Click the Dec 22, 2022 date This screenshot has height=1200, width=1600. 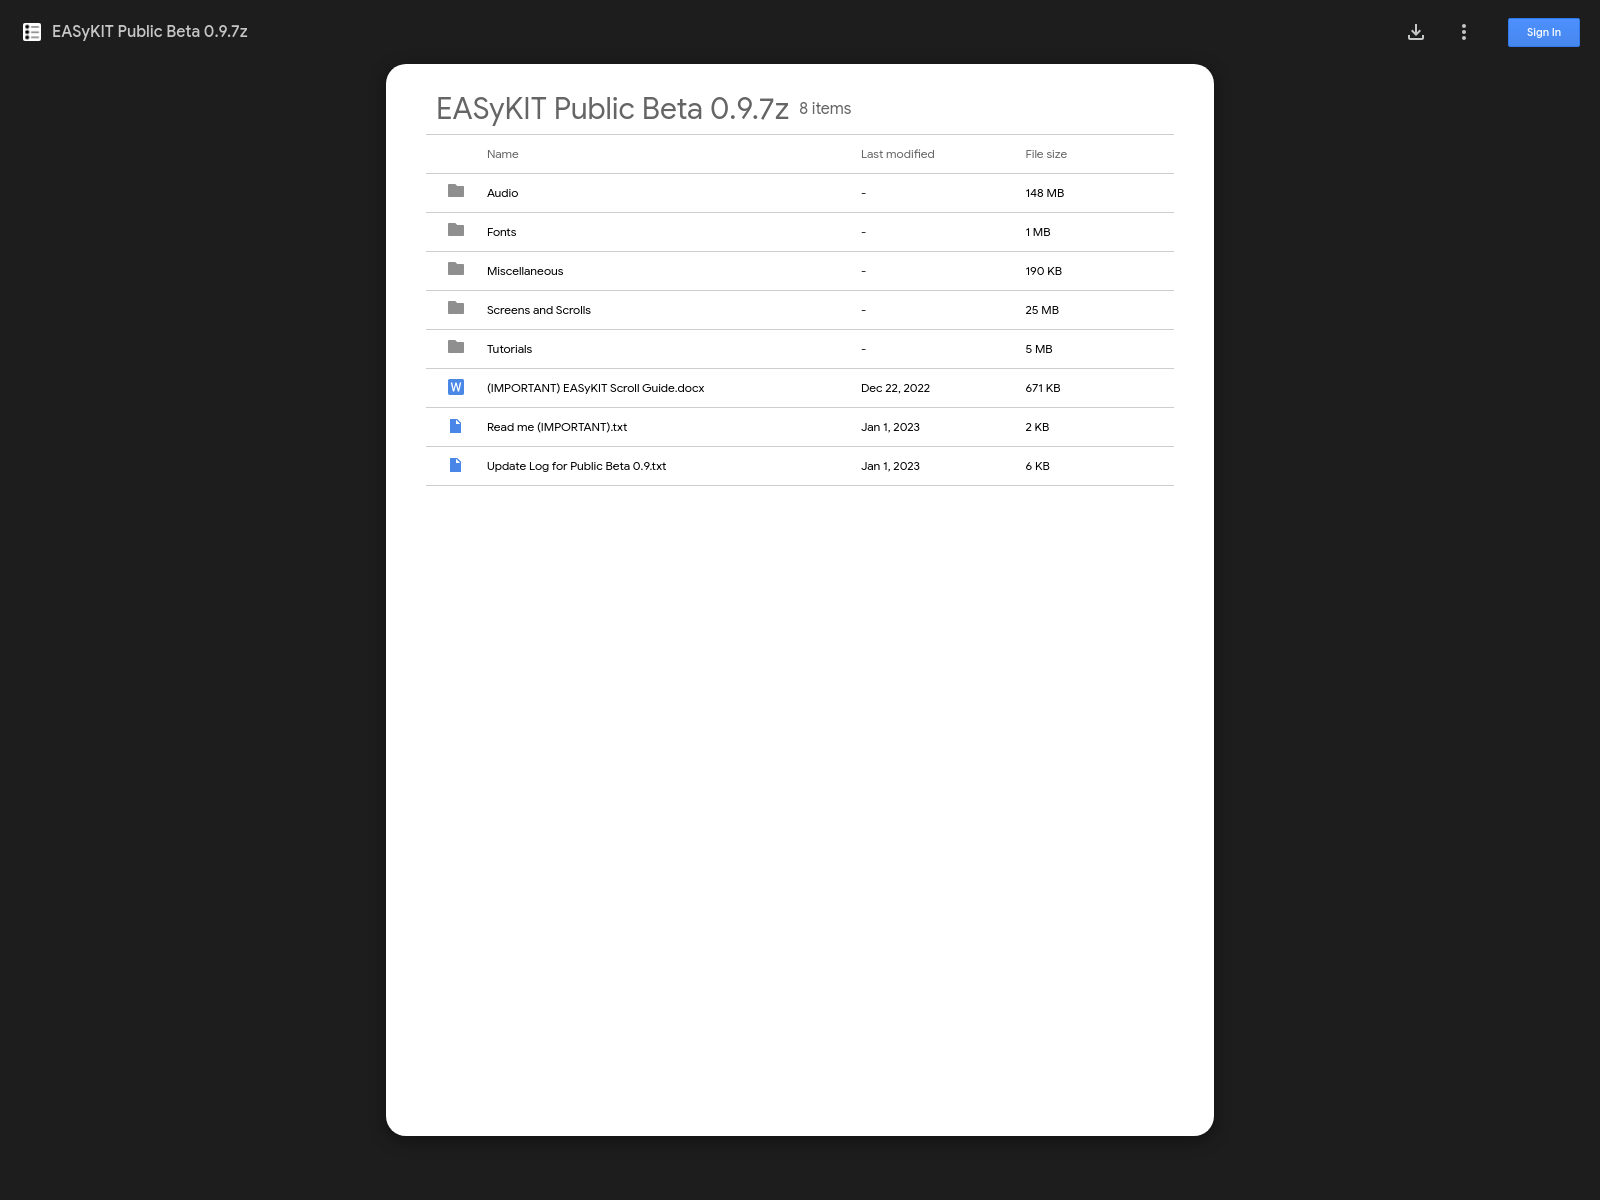point(895,388)
